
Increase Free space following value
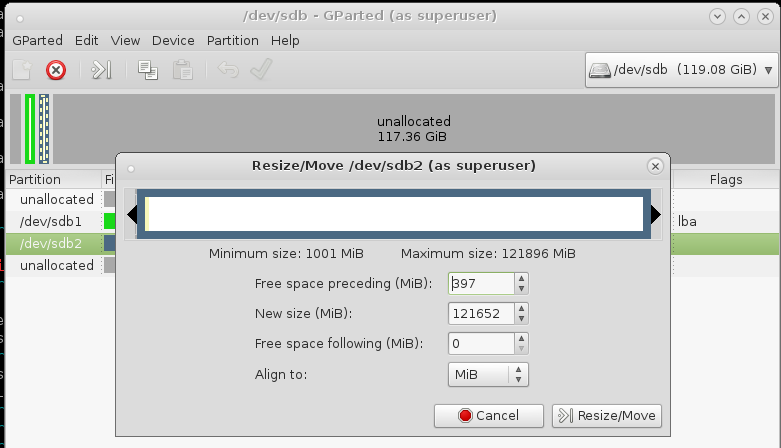521,338
